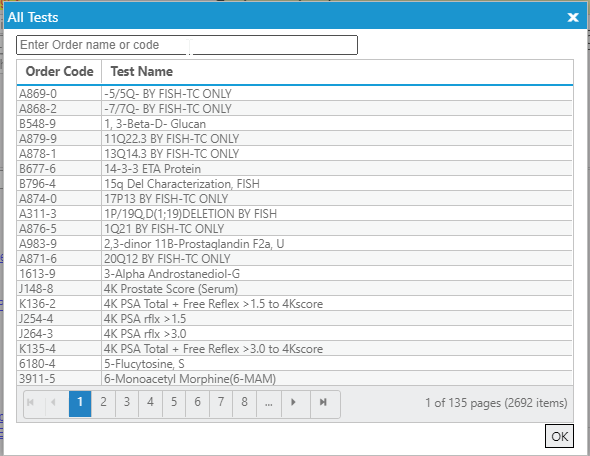Select order code A983-9 row

point(295,244)
